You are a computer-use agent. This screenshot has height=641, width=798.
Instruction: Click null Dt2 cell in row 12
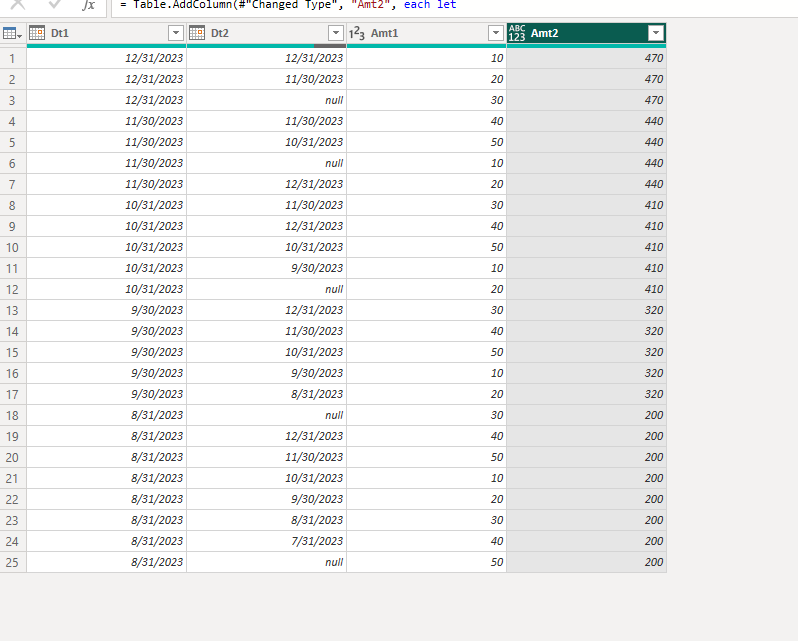[266, 289]
